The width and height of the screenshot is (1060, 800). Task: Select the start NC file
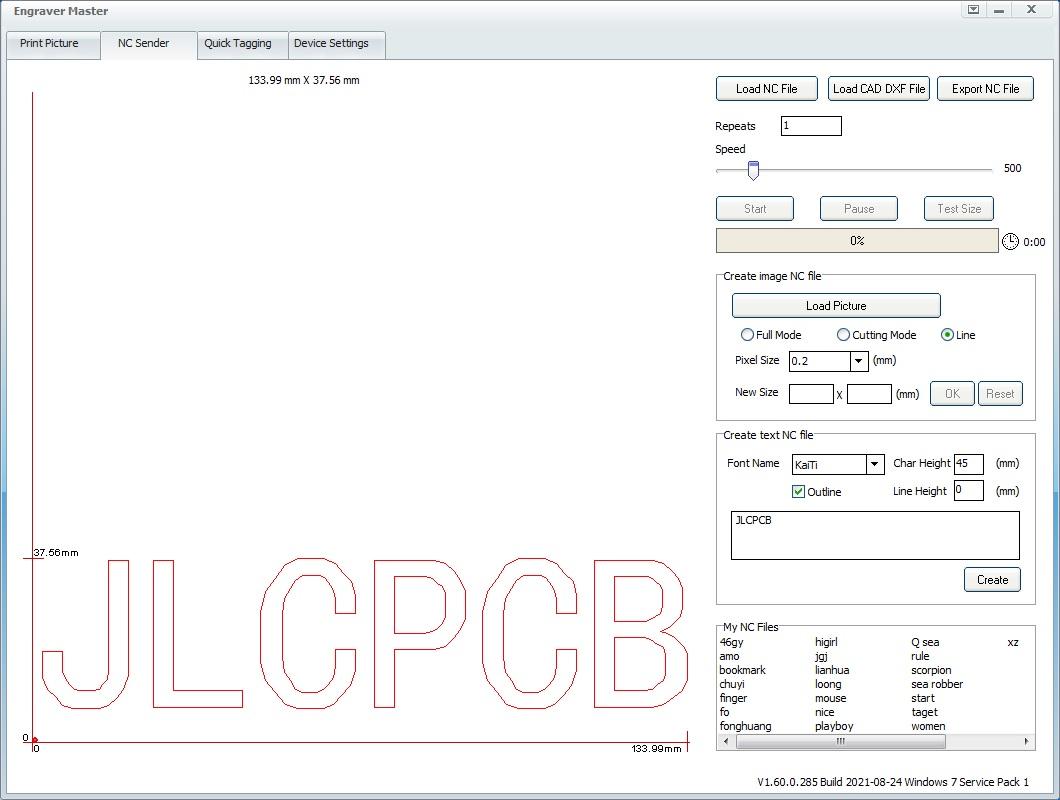923,699
